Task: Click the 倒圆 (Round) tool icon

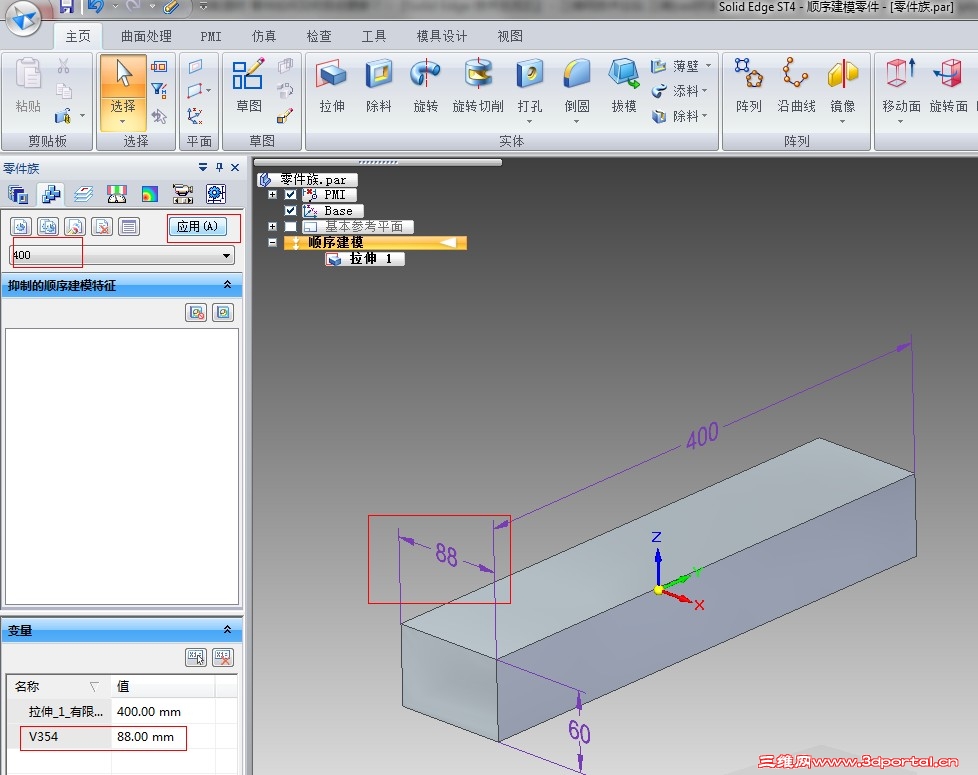Action: pos(577,75)
